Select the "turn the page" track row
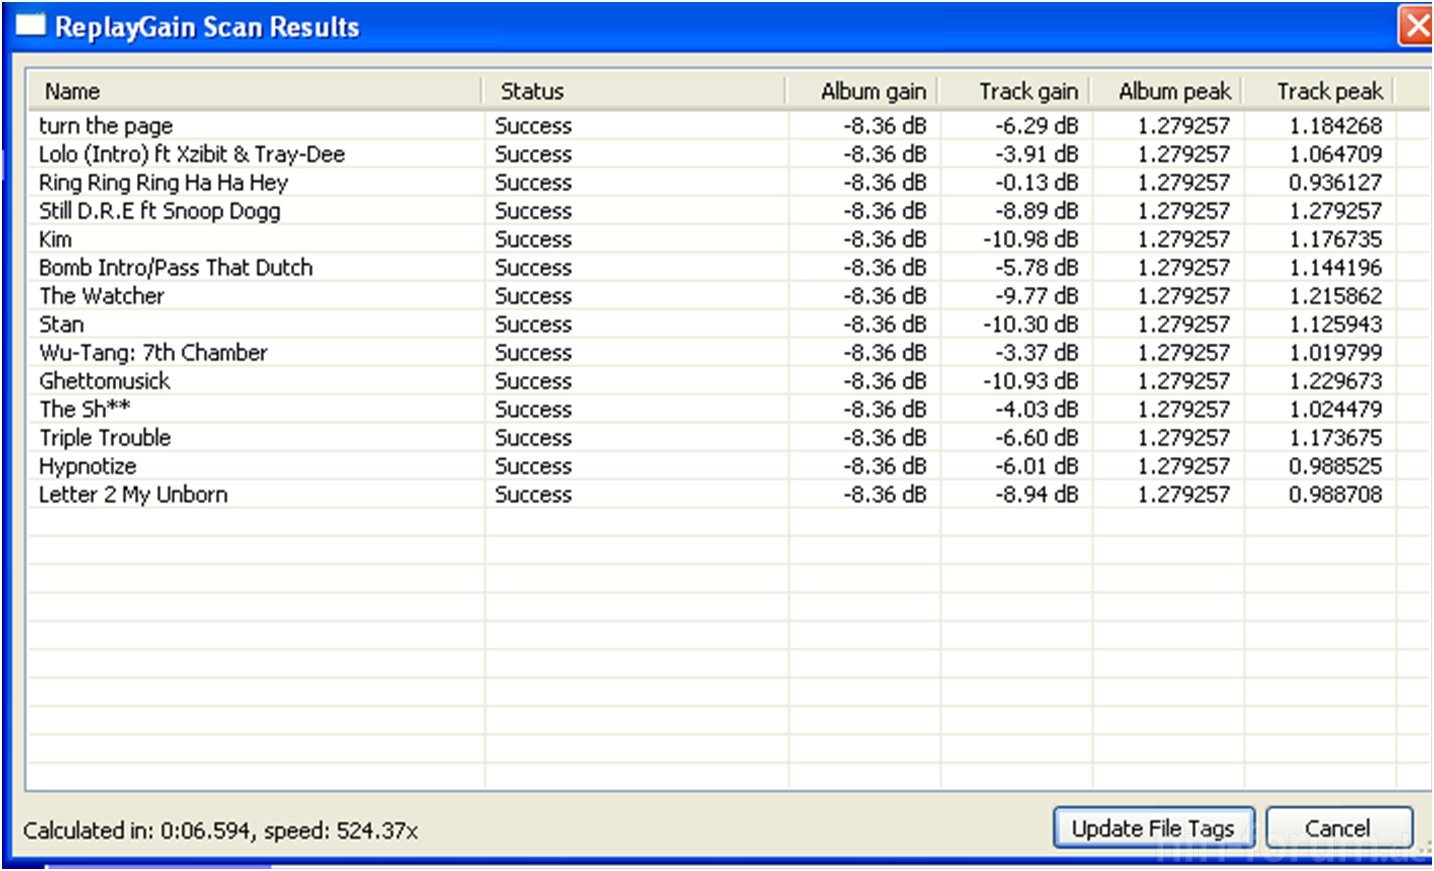Image resolution: width=1434 pixels, height=871 pixels. [106, 126]
